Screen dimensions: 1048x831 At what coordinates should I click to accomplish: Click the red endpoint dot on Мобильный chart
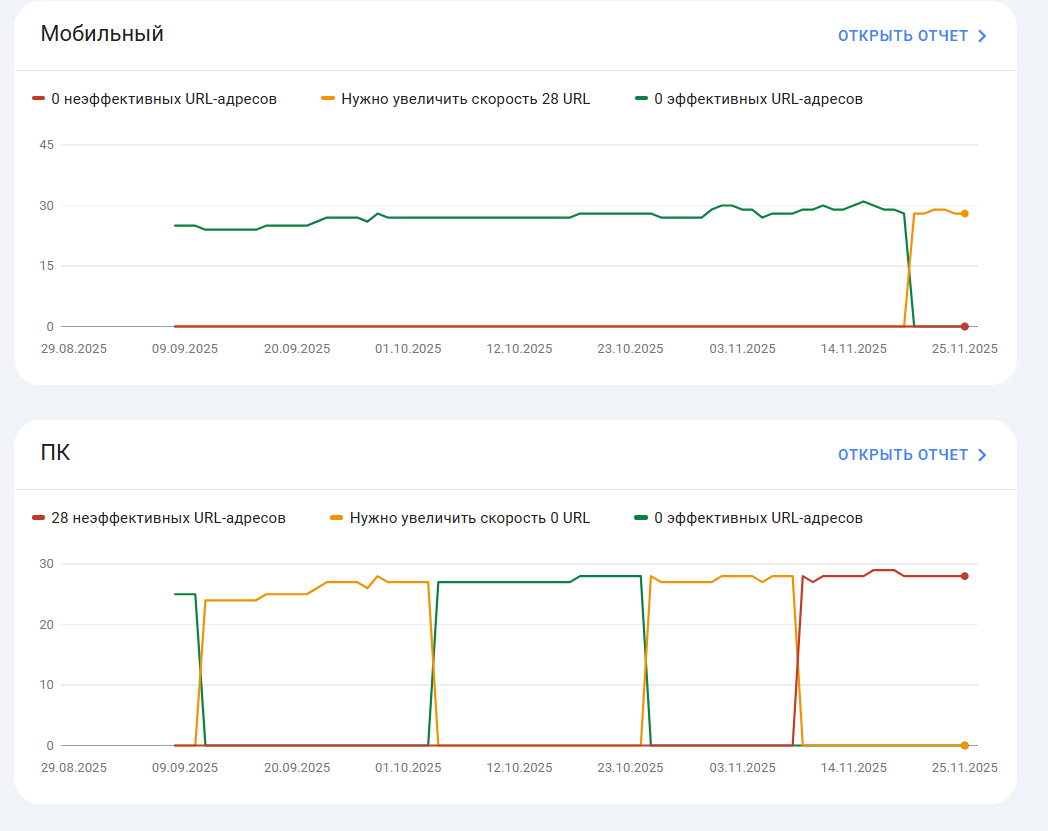964,326
